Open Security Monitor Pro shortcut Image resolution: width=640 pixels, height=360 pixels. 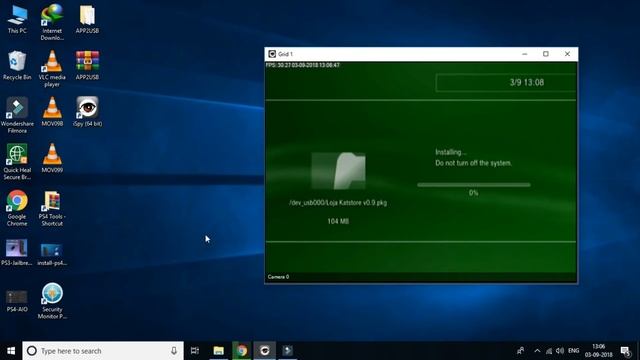click(52, 301)
